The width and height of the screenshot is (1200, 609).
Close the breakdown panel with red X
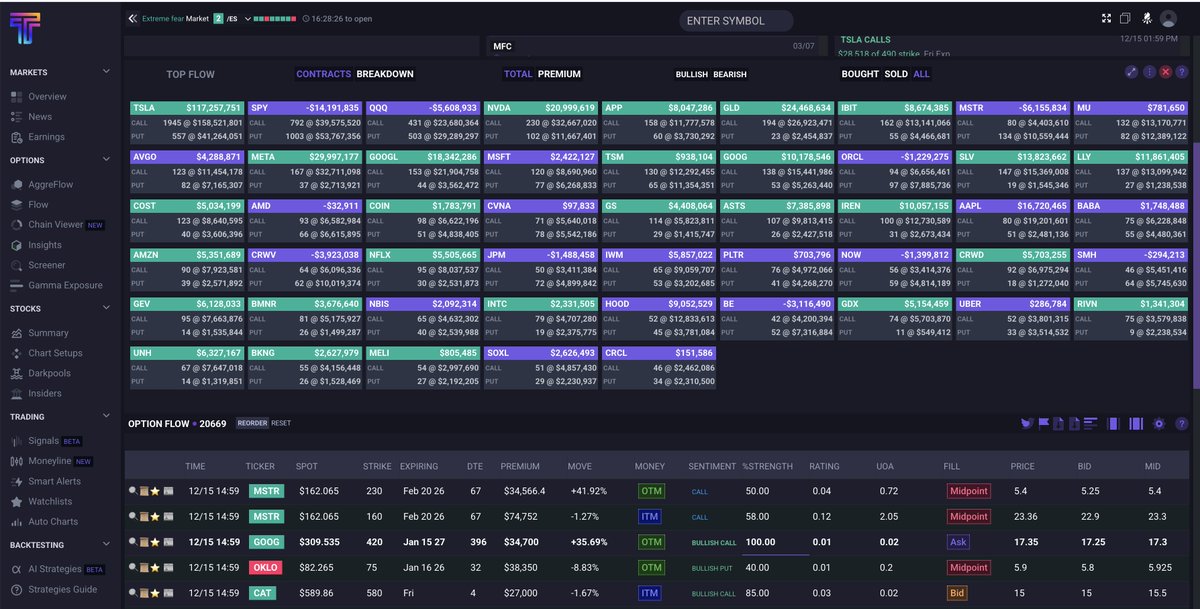pos(1166,72)
